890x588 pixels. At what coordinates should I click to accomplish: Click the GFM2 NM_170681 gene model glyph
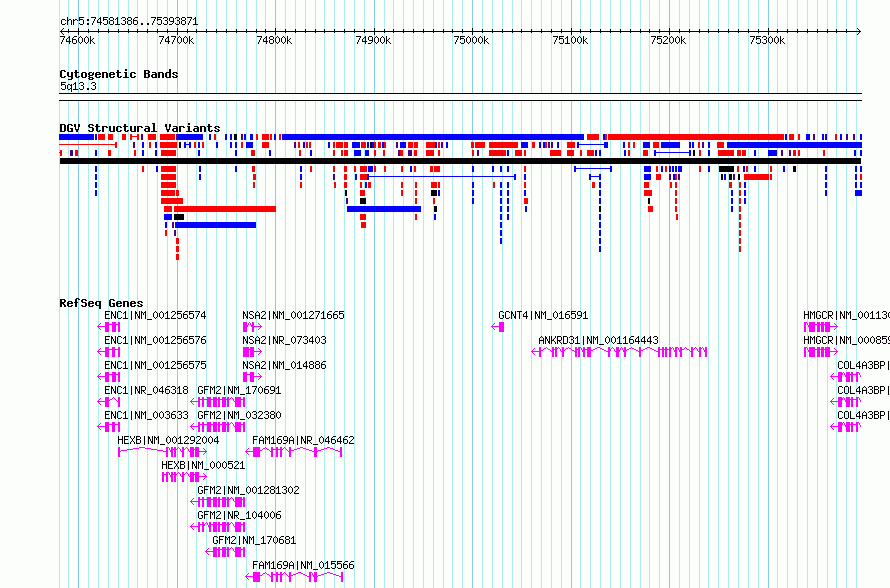coord(225,552)
